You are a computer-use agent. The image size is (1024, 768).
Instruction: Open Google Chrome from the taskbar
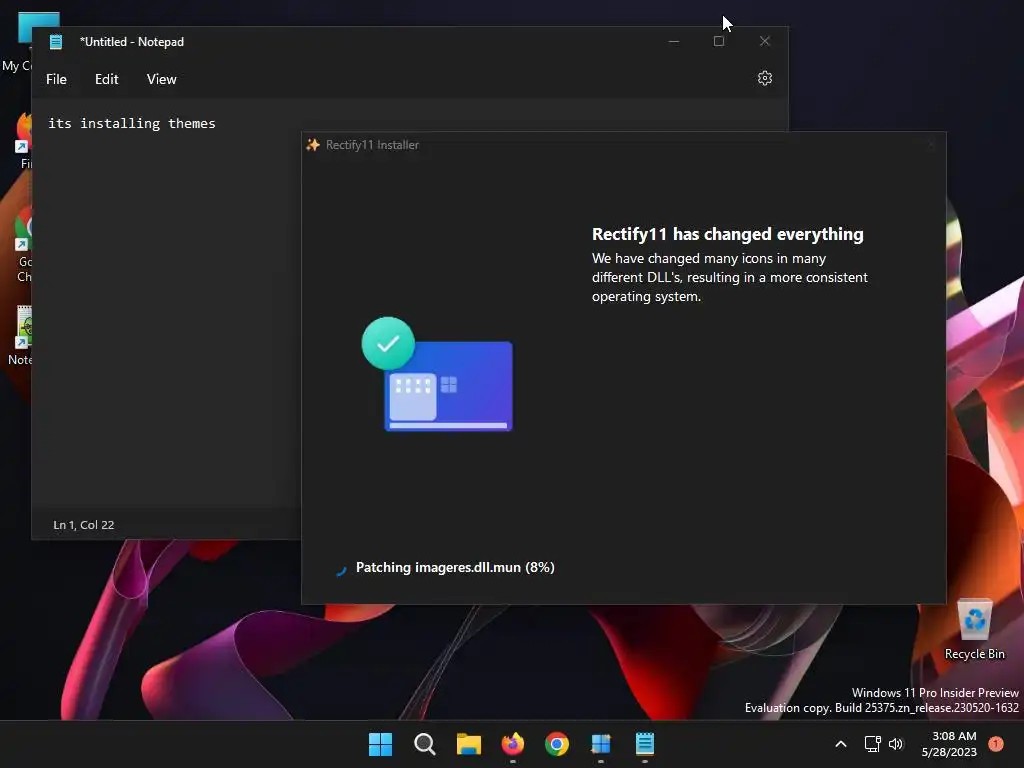point(557,744)
